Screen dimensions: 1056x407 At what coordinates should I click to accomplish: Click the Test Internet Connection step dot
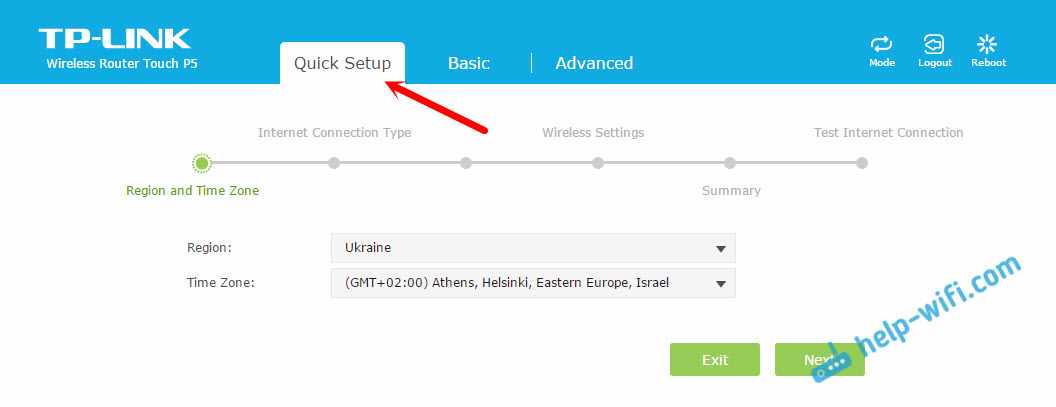862,163
